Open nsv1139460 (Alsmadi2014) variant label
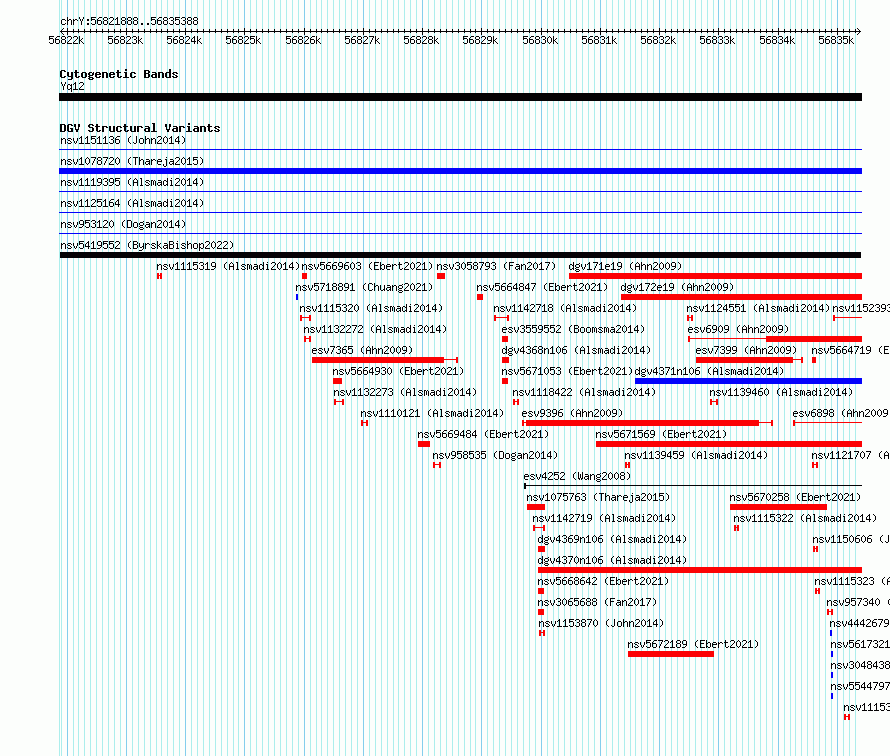The image size is (890, 756). point(781,392)
